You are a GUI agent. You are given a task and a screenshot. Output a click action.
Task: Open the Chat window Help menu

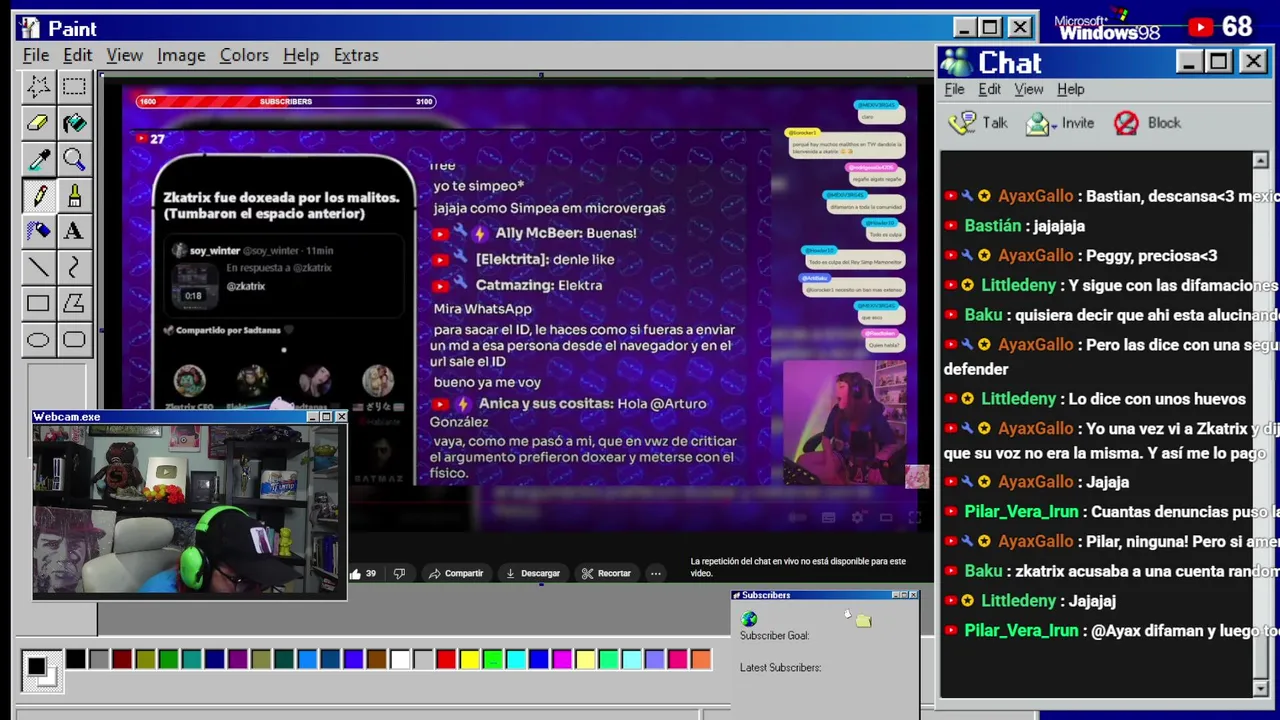(1070, 89)
